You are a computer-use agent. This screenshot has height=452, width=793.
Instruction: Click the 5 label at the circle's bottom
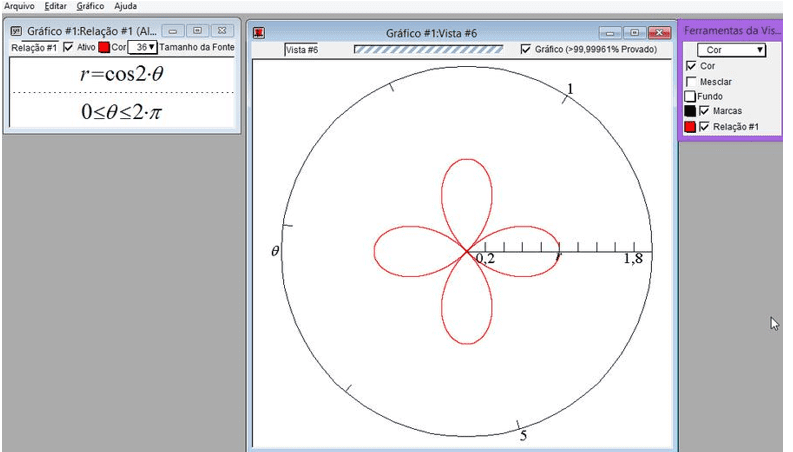coord(523,435)
